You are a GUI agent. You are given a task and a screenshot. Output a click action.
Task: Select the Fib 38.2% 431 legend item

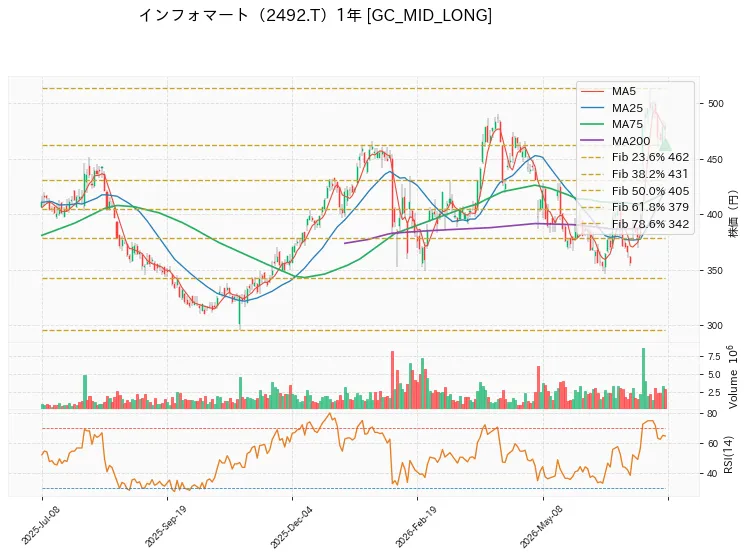pyautogui.click(x=635, y=174)
